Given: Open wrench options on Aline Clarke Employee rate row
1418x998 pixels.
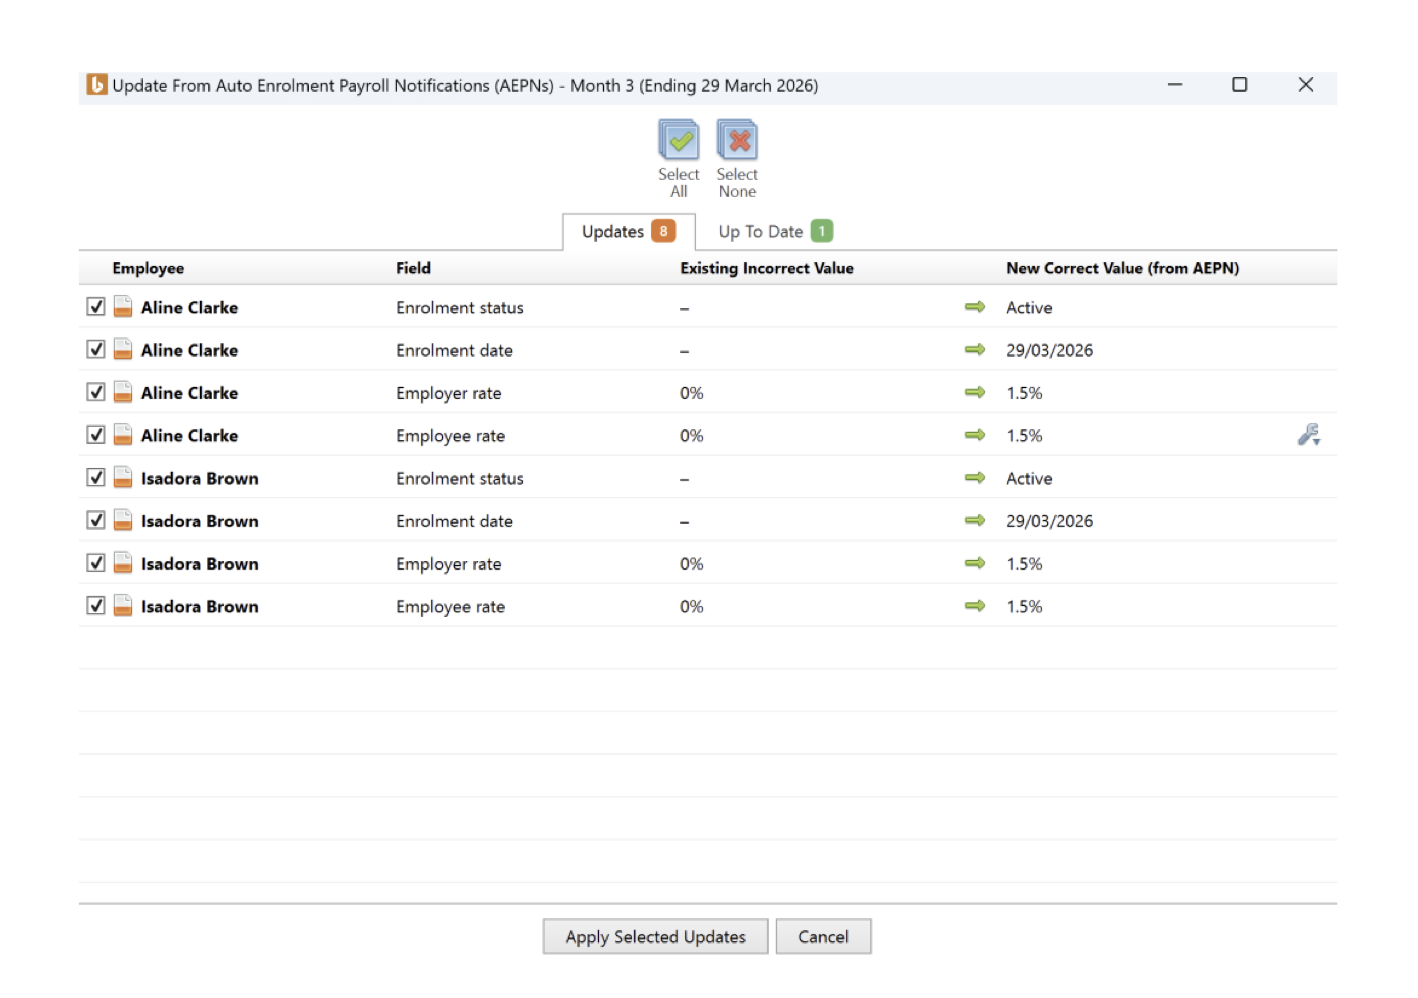Looking at the screenshot, I should 1309,435.
